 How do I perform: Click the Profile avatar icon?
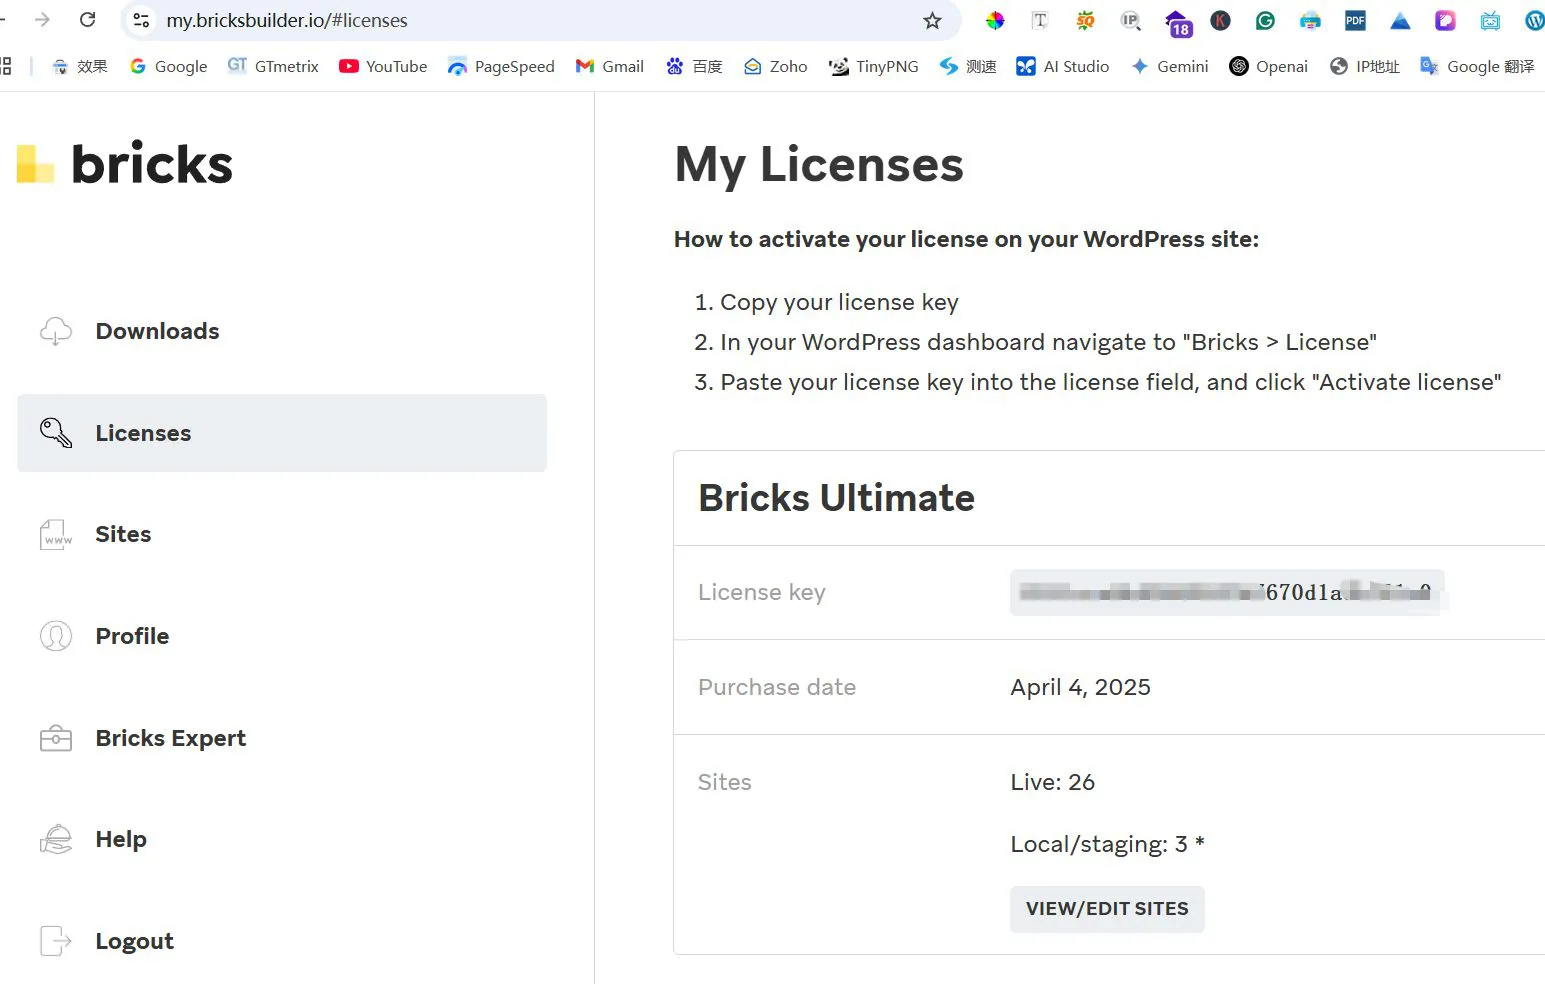click(56, 636)
